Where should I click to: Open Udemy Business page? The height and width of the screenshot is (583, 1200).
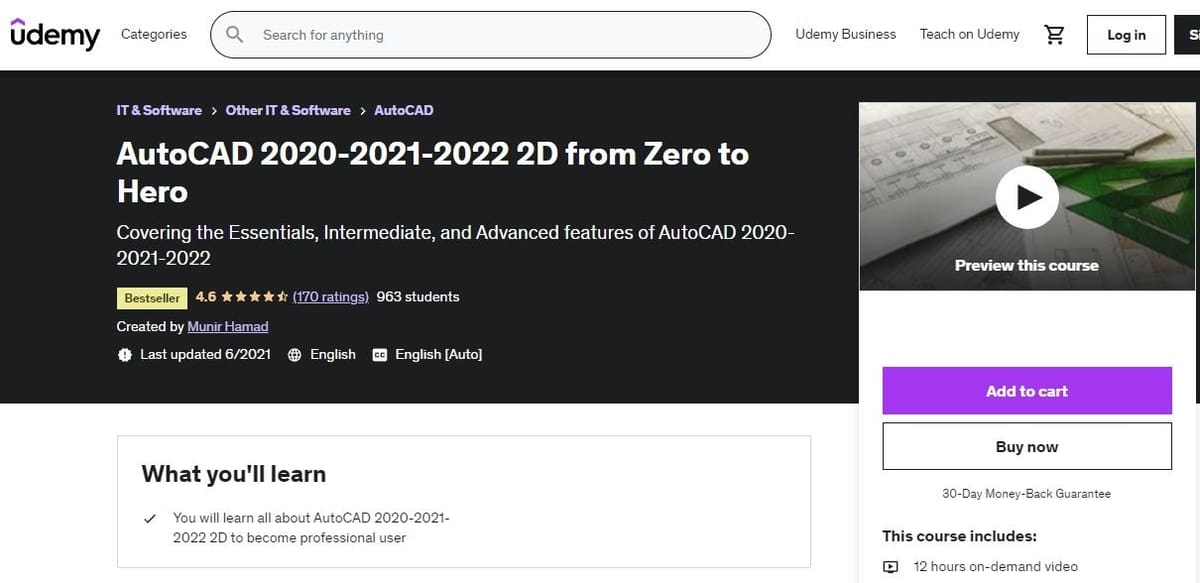[846, 34]
